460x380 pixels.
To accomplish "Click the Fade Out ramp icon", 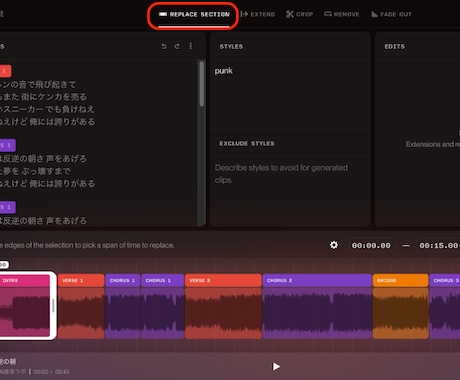I will pyautogui.click(x=375, y=14).
